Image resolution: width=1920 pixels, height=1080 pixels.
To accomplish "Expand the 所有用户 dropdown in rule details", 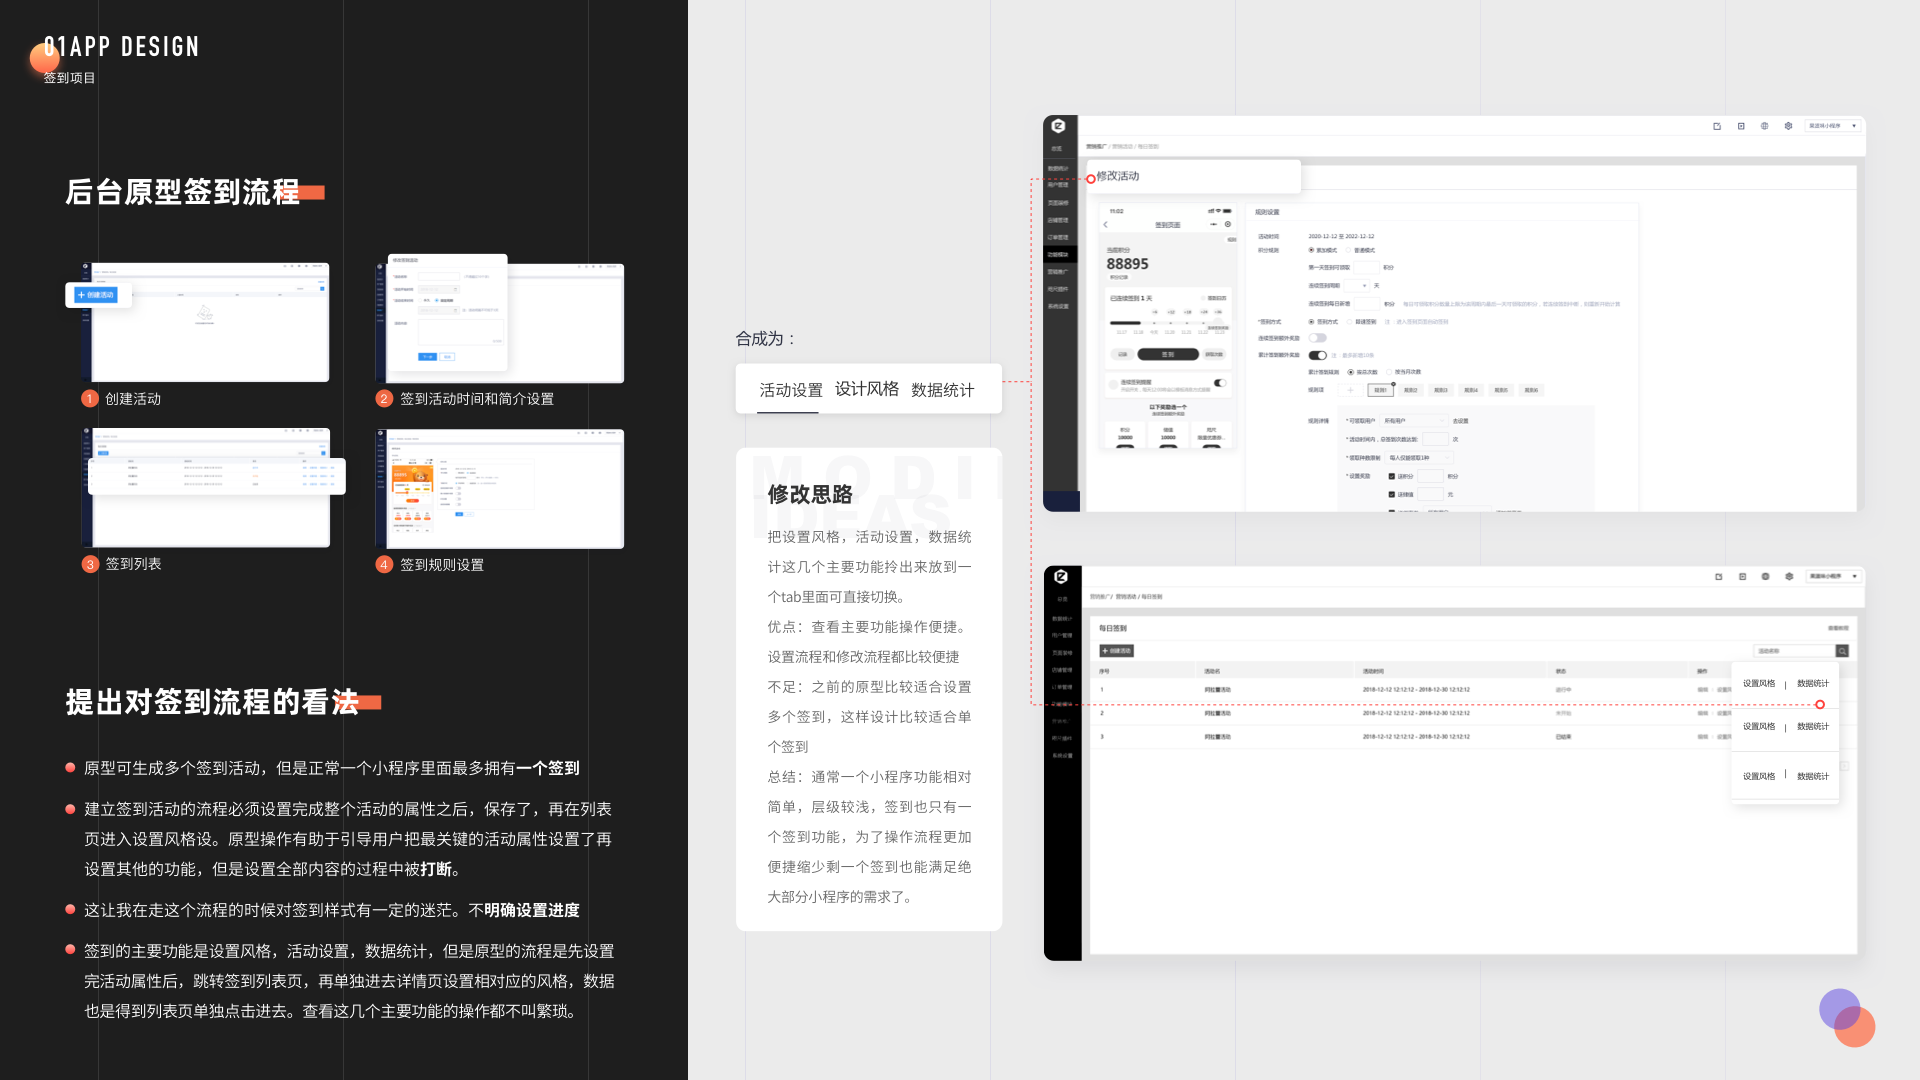I will click(1414, 421).
